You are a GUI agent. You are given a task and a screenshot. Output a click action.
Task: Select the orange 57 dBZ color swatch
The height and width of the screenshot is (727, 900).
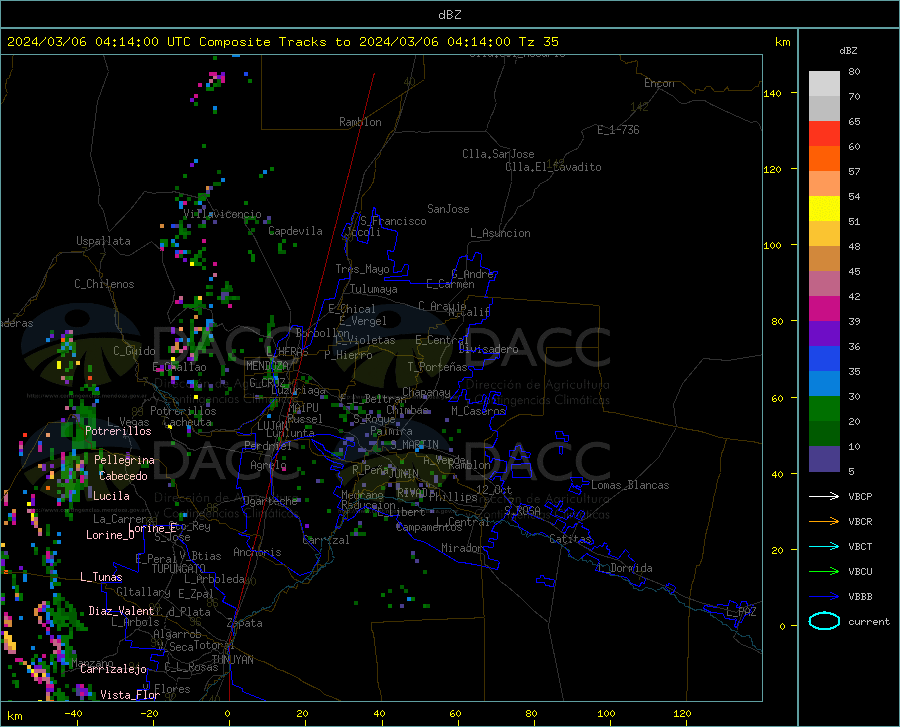click(x=824, y=159)
